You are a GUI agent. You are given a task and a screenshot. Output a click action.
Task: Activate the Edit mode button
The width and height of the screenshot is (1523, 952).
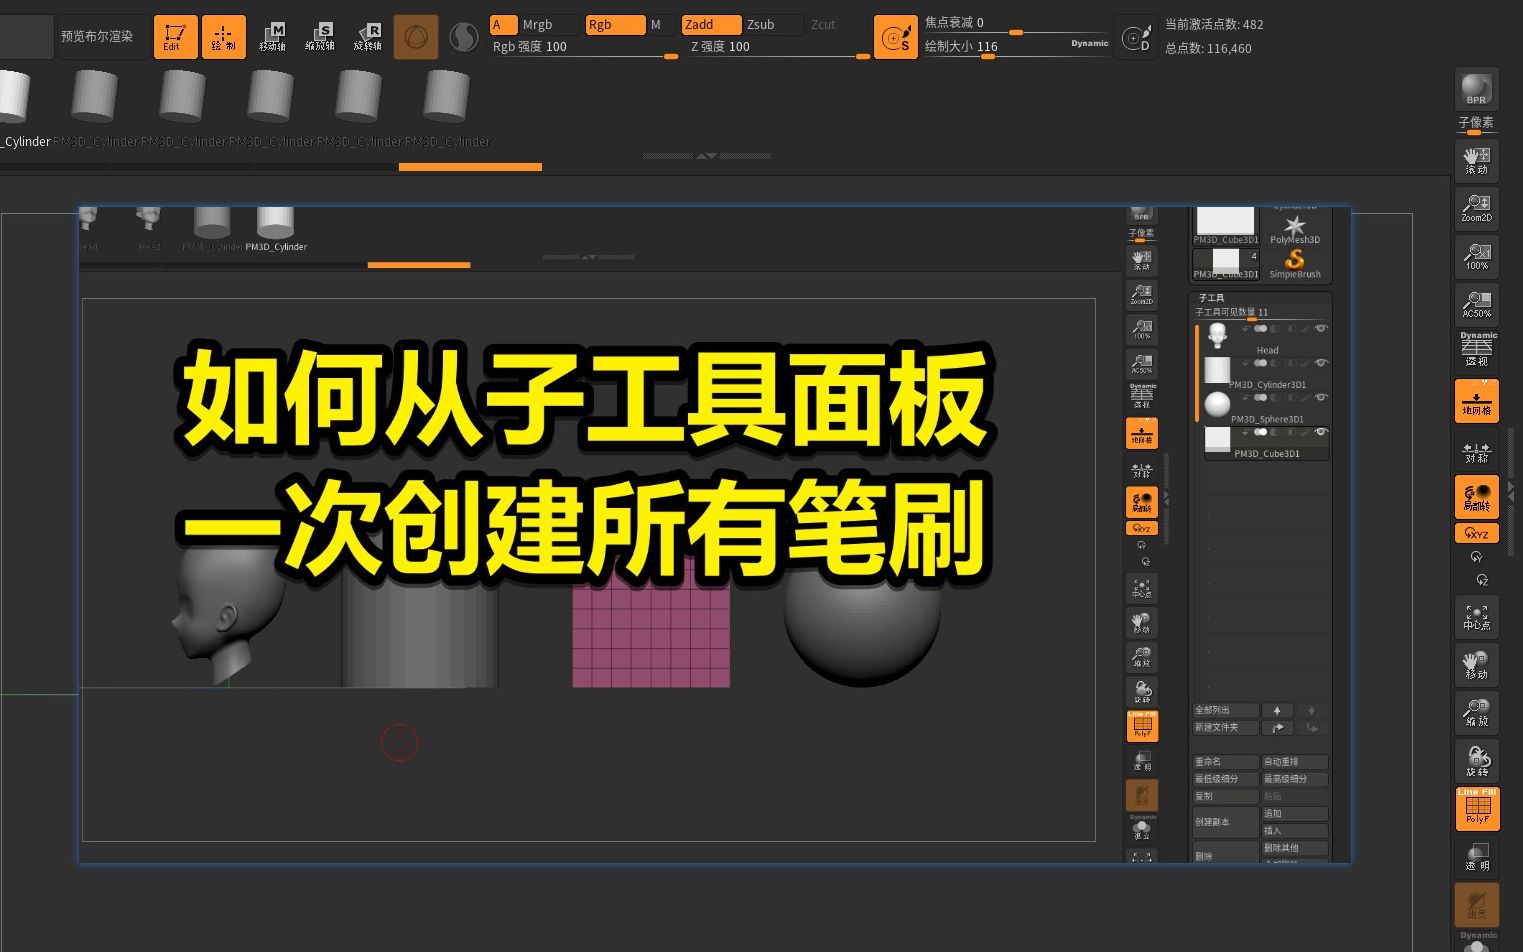[x=175, y=37]
